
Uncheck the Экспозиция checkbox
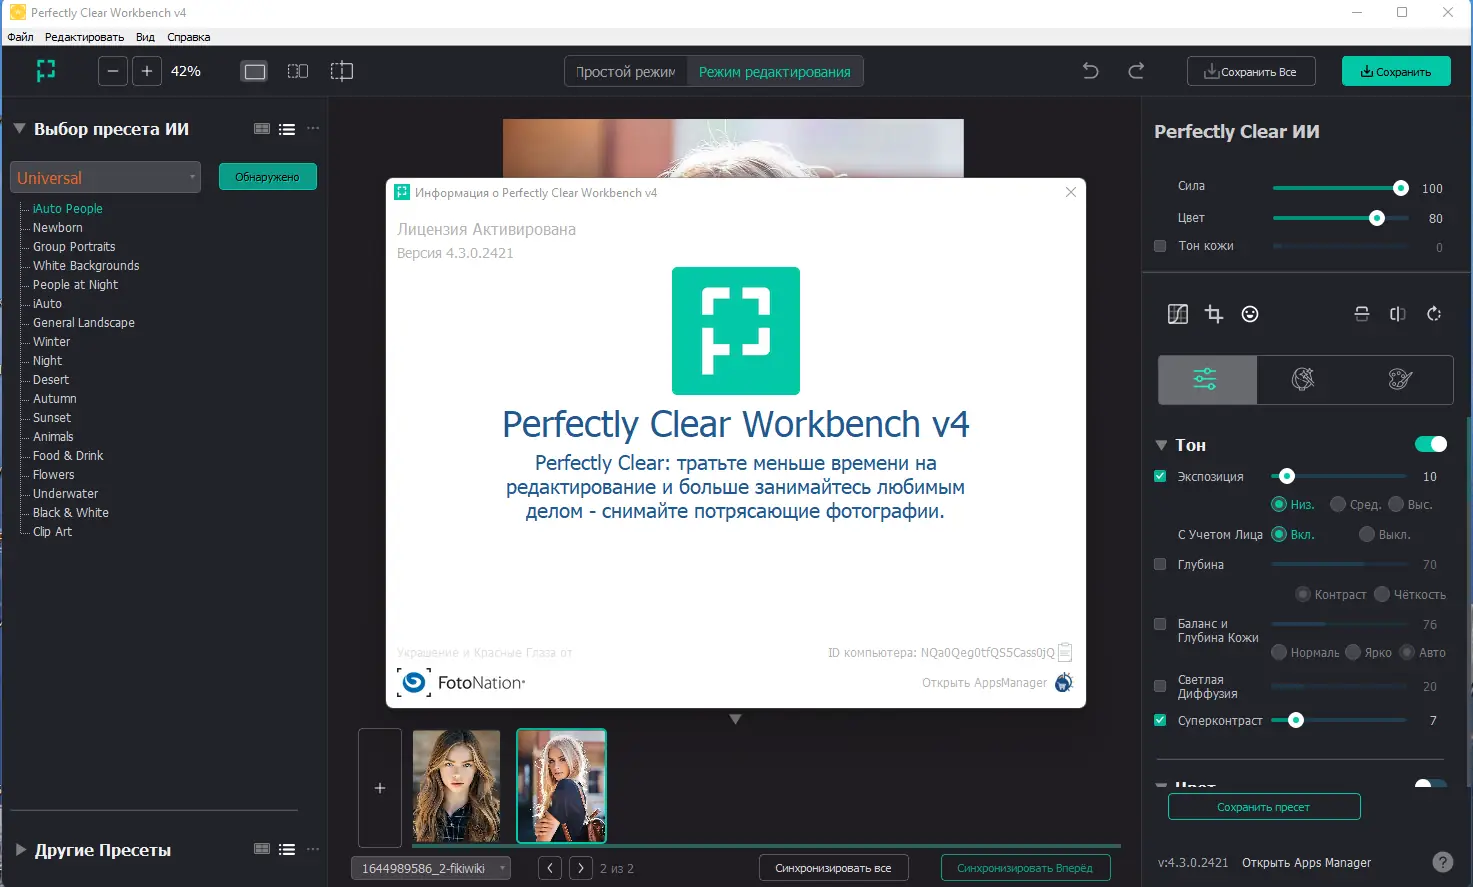point(1160,476)
